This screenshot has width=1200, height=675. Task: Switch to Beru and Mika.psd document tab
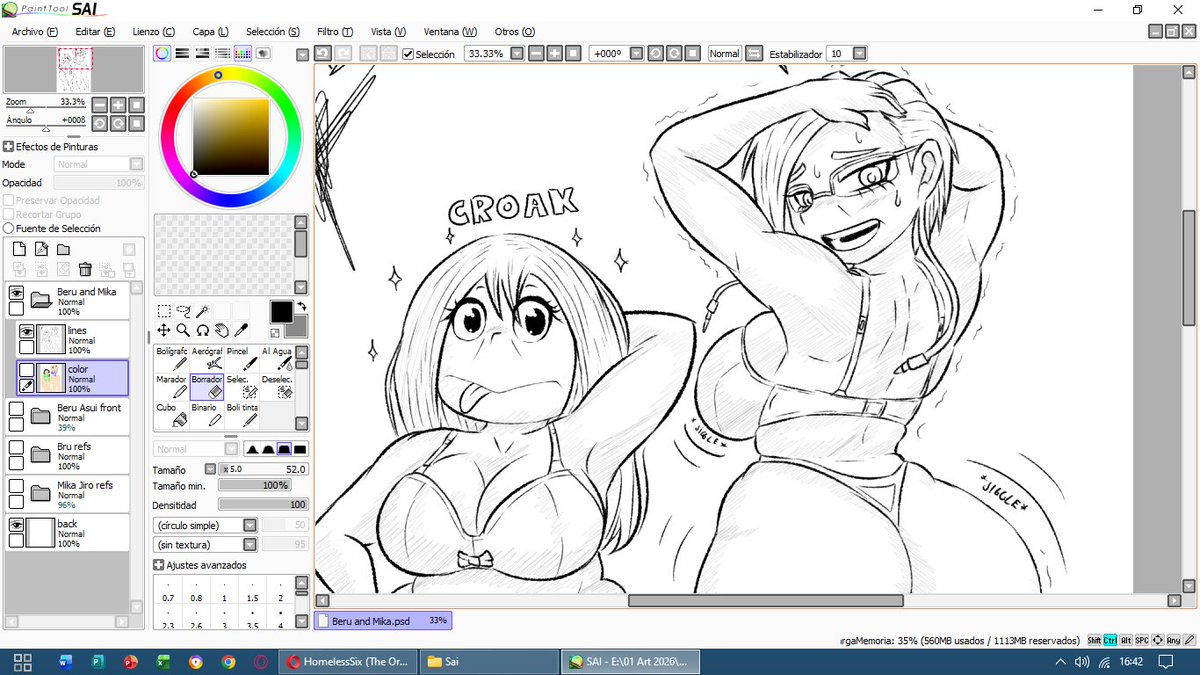click(x=383, y=620)
